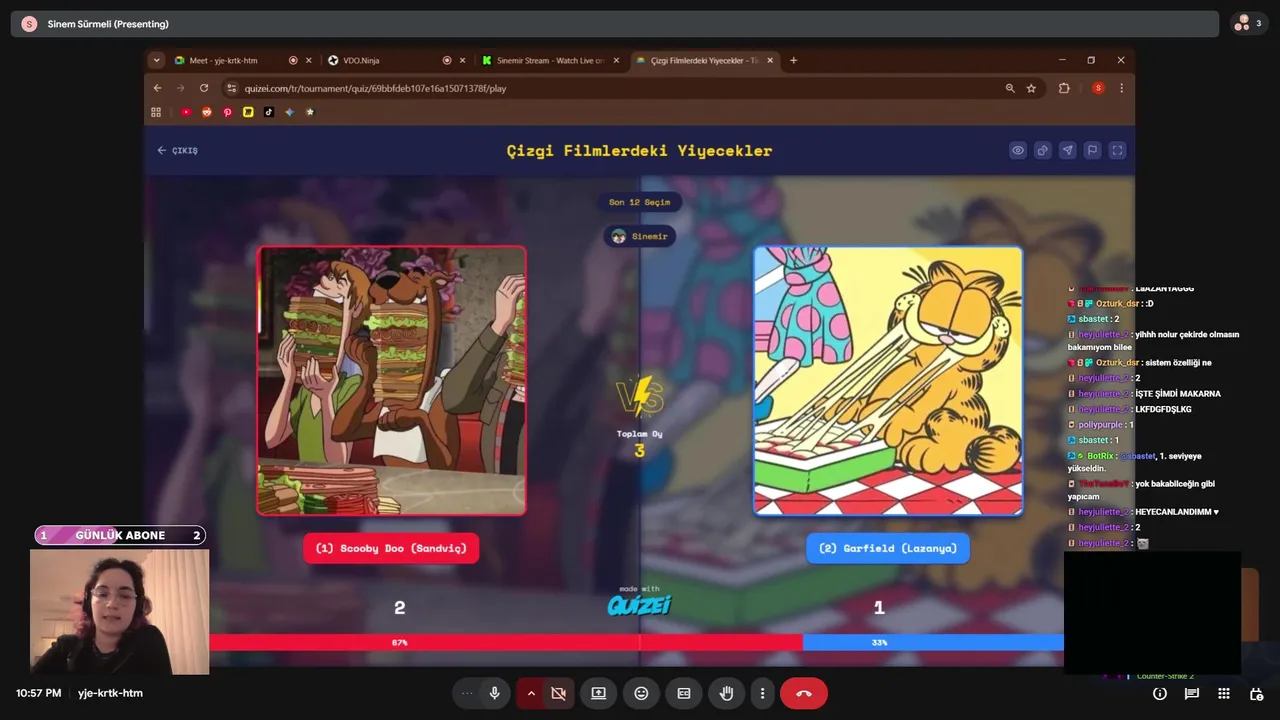Click the Present now screen share button
Image resolution: width=1280 pixels, height=720 pixels.
[x=598, y=693]
